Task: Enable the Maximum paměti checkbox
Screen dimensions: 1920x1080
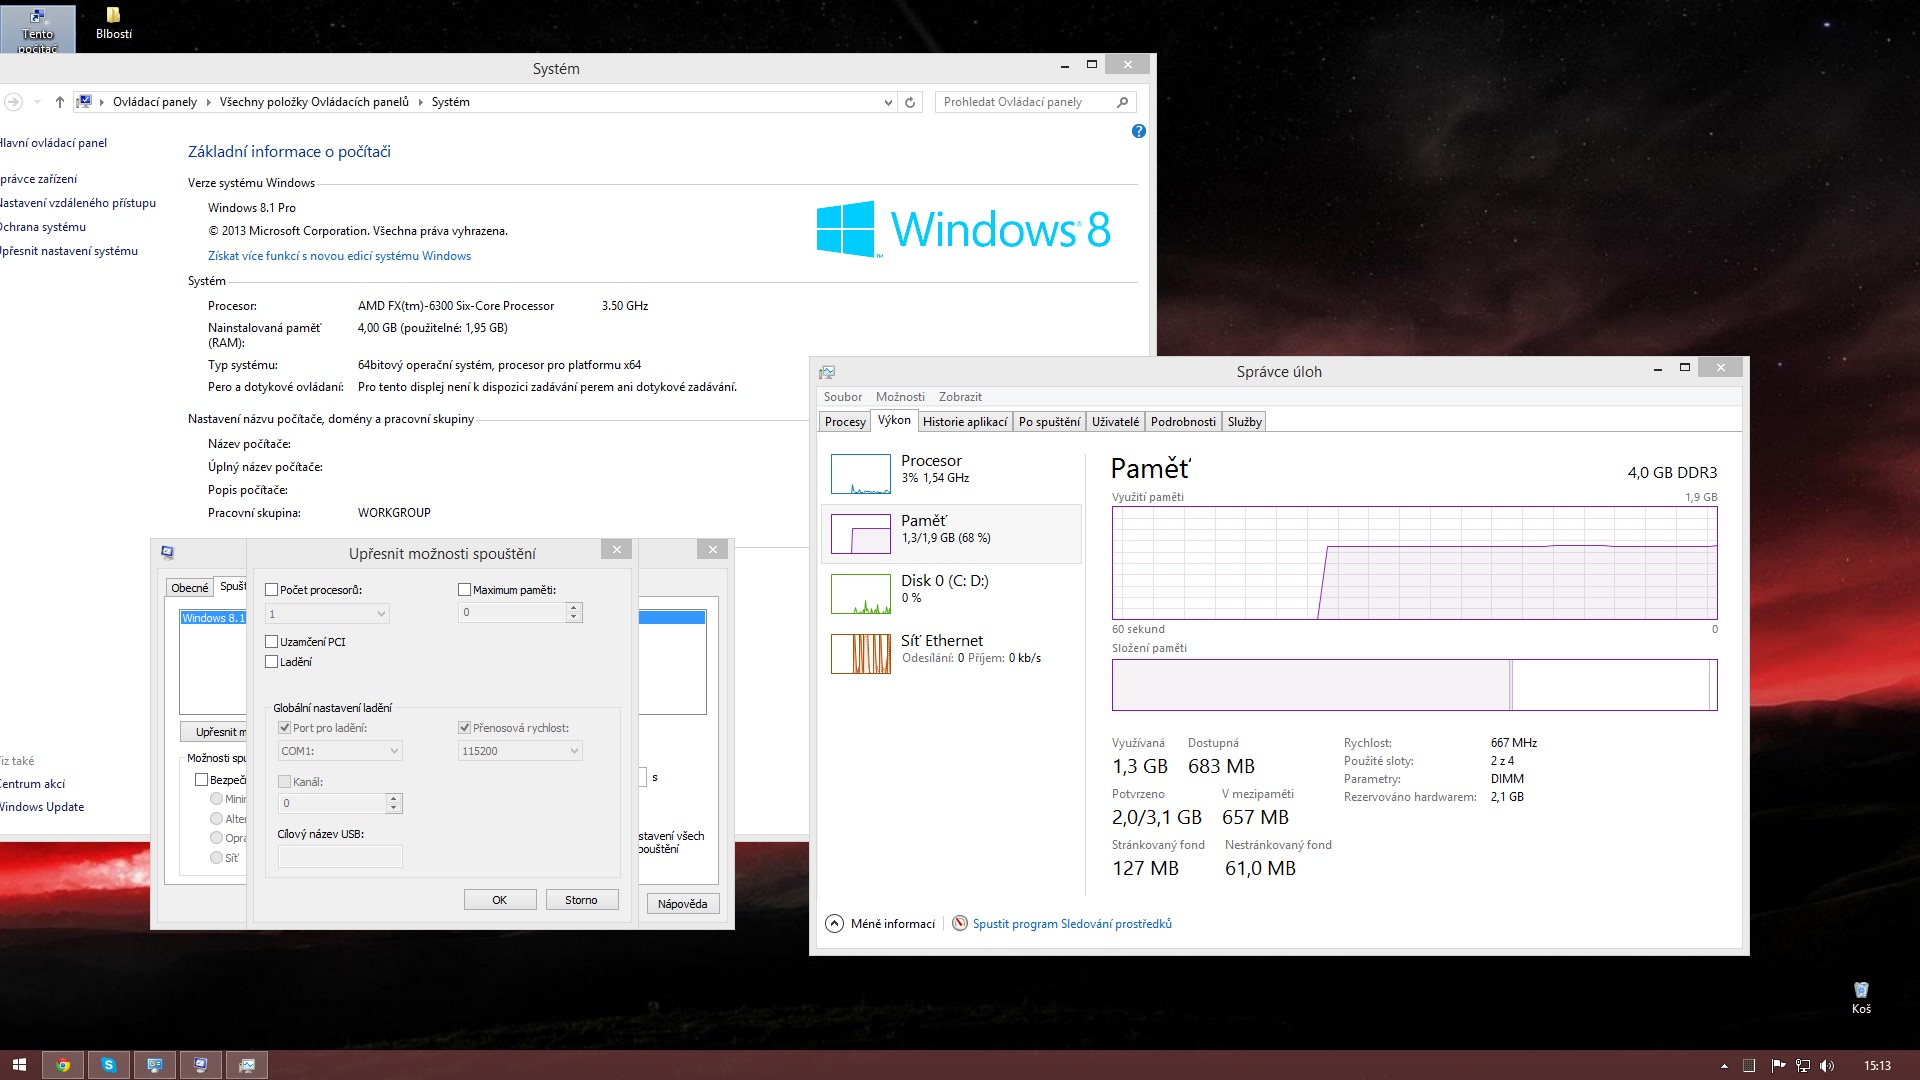Action: coord(464,590)
